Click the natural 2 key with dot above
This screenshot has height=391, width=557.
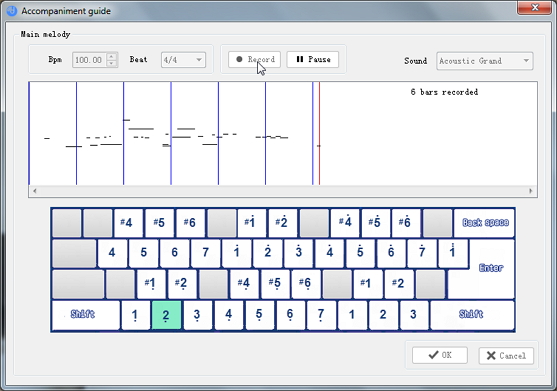tap(267, 254)
